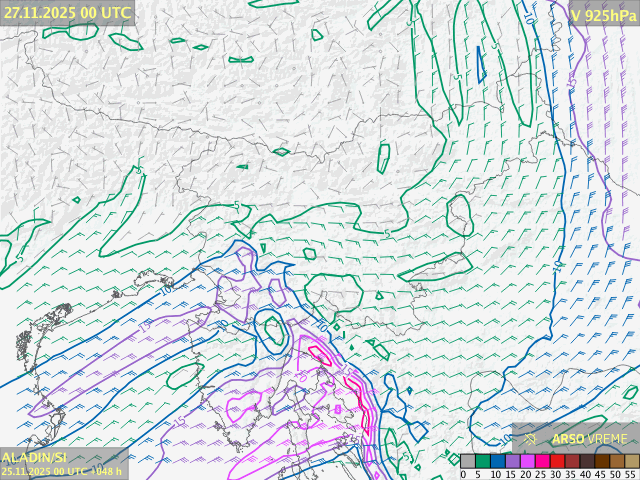640x480 pixels.
Task: Select the gray 0 legend color swatch
Action: click(x=467, y=461)
